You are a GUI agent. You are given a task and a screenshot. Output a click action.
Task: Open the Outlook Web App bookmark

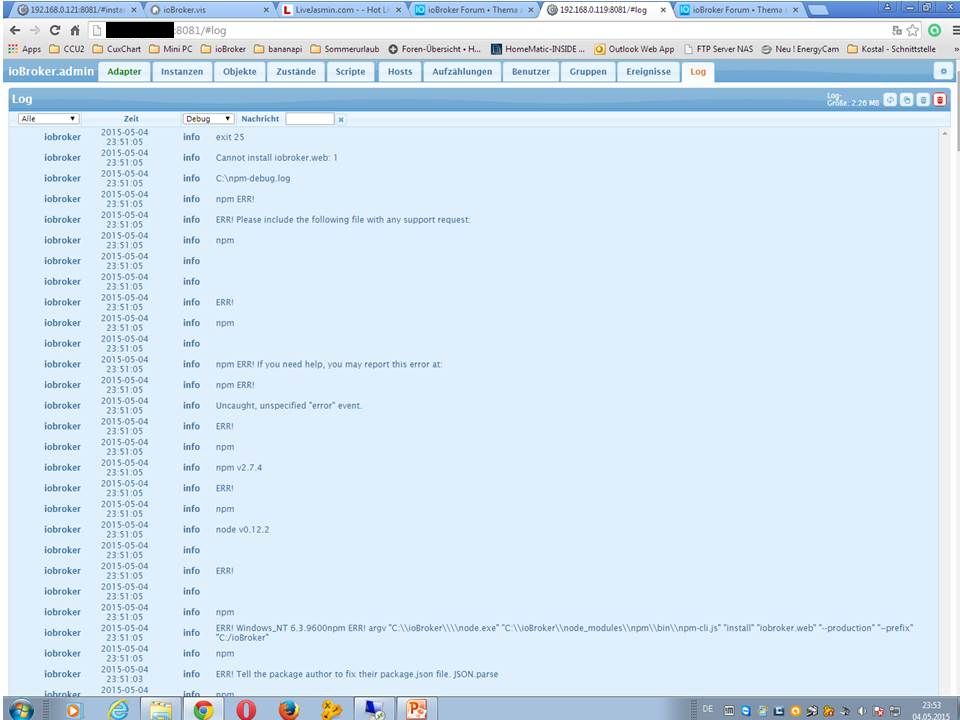point(634,49)
